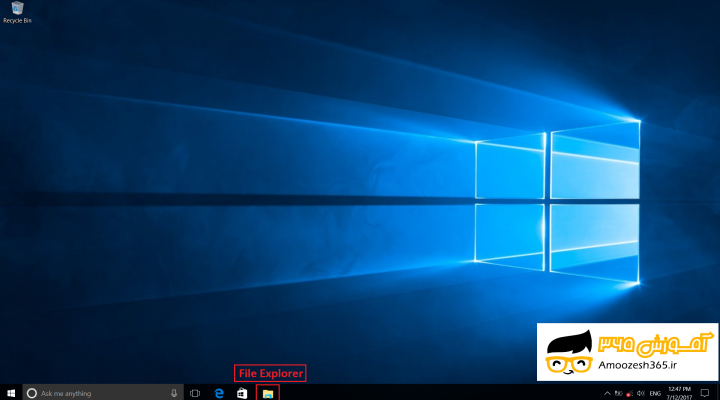Open Task View from the taskbar
The height and width of the screenshot is (400, 720).
coord(195,393)
